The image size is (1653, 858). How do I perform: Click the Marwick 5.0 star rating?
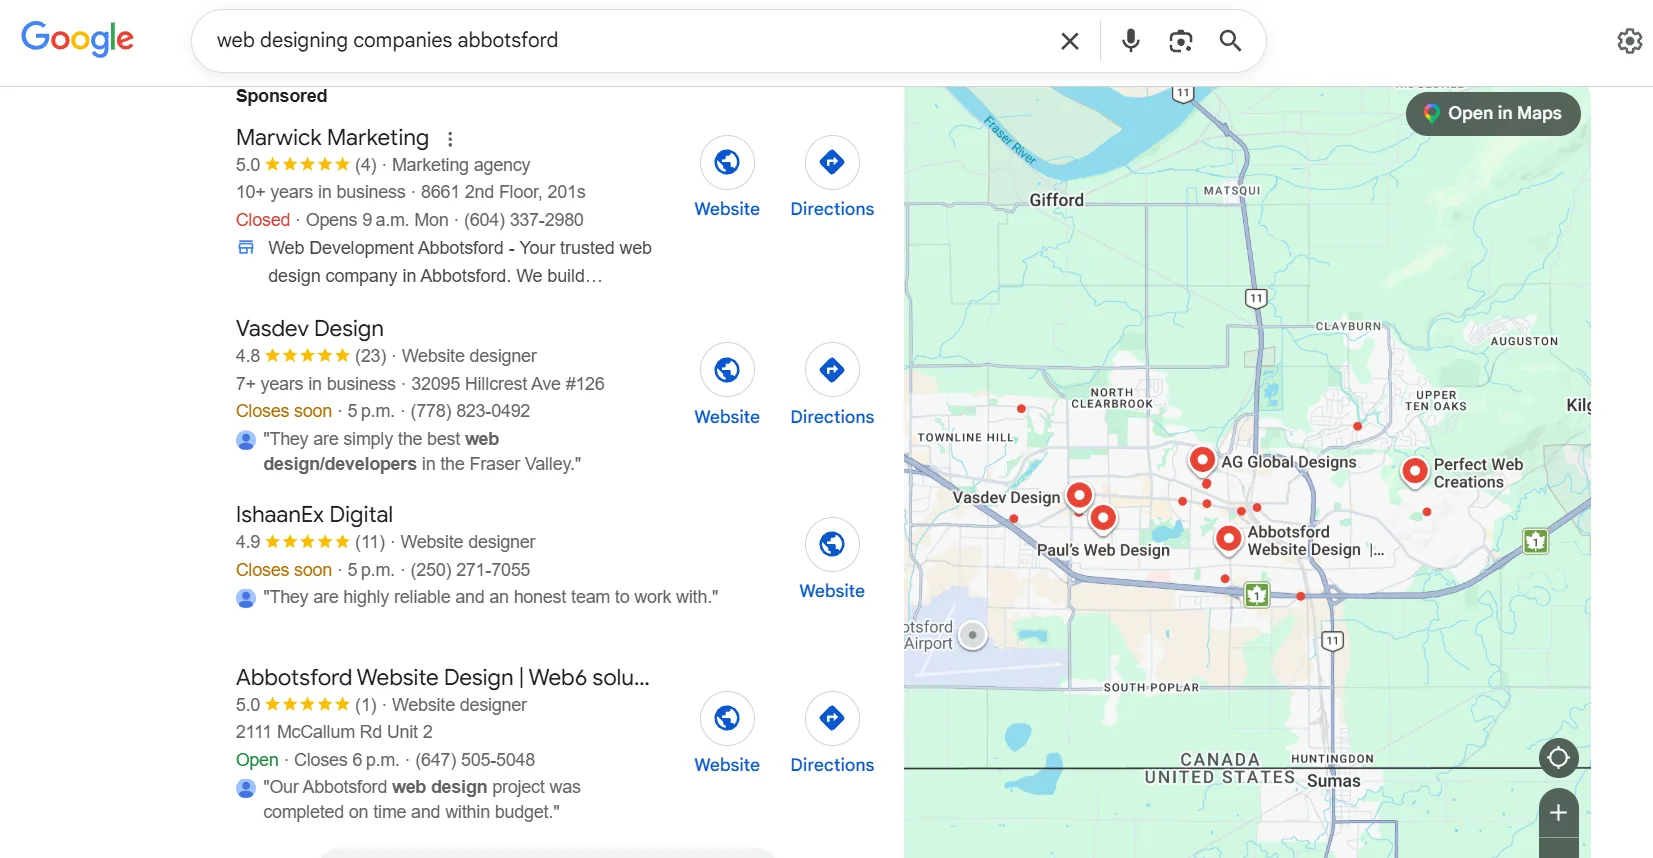pos(306,165)
